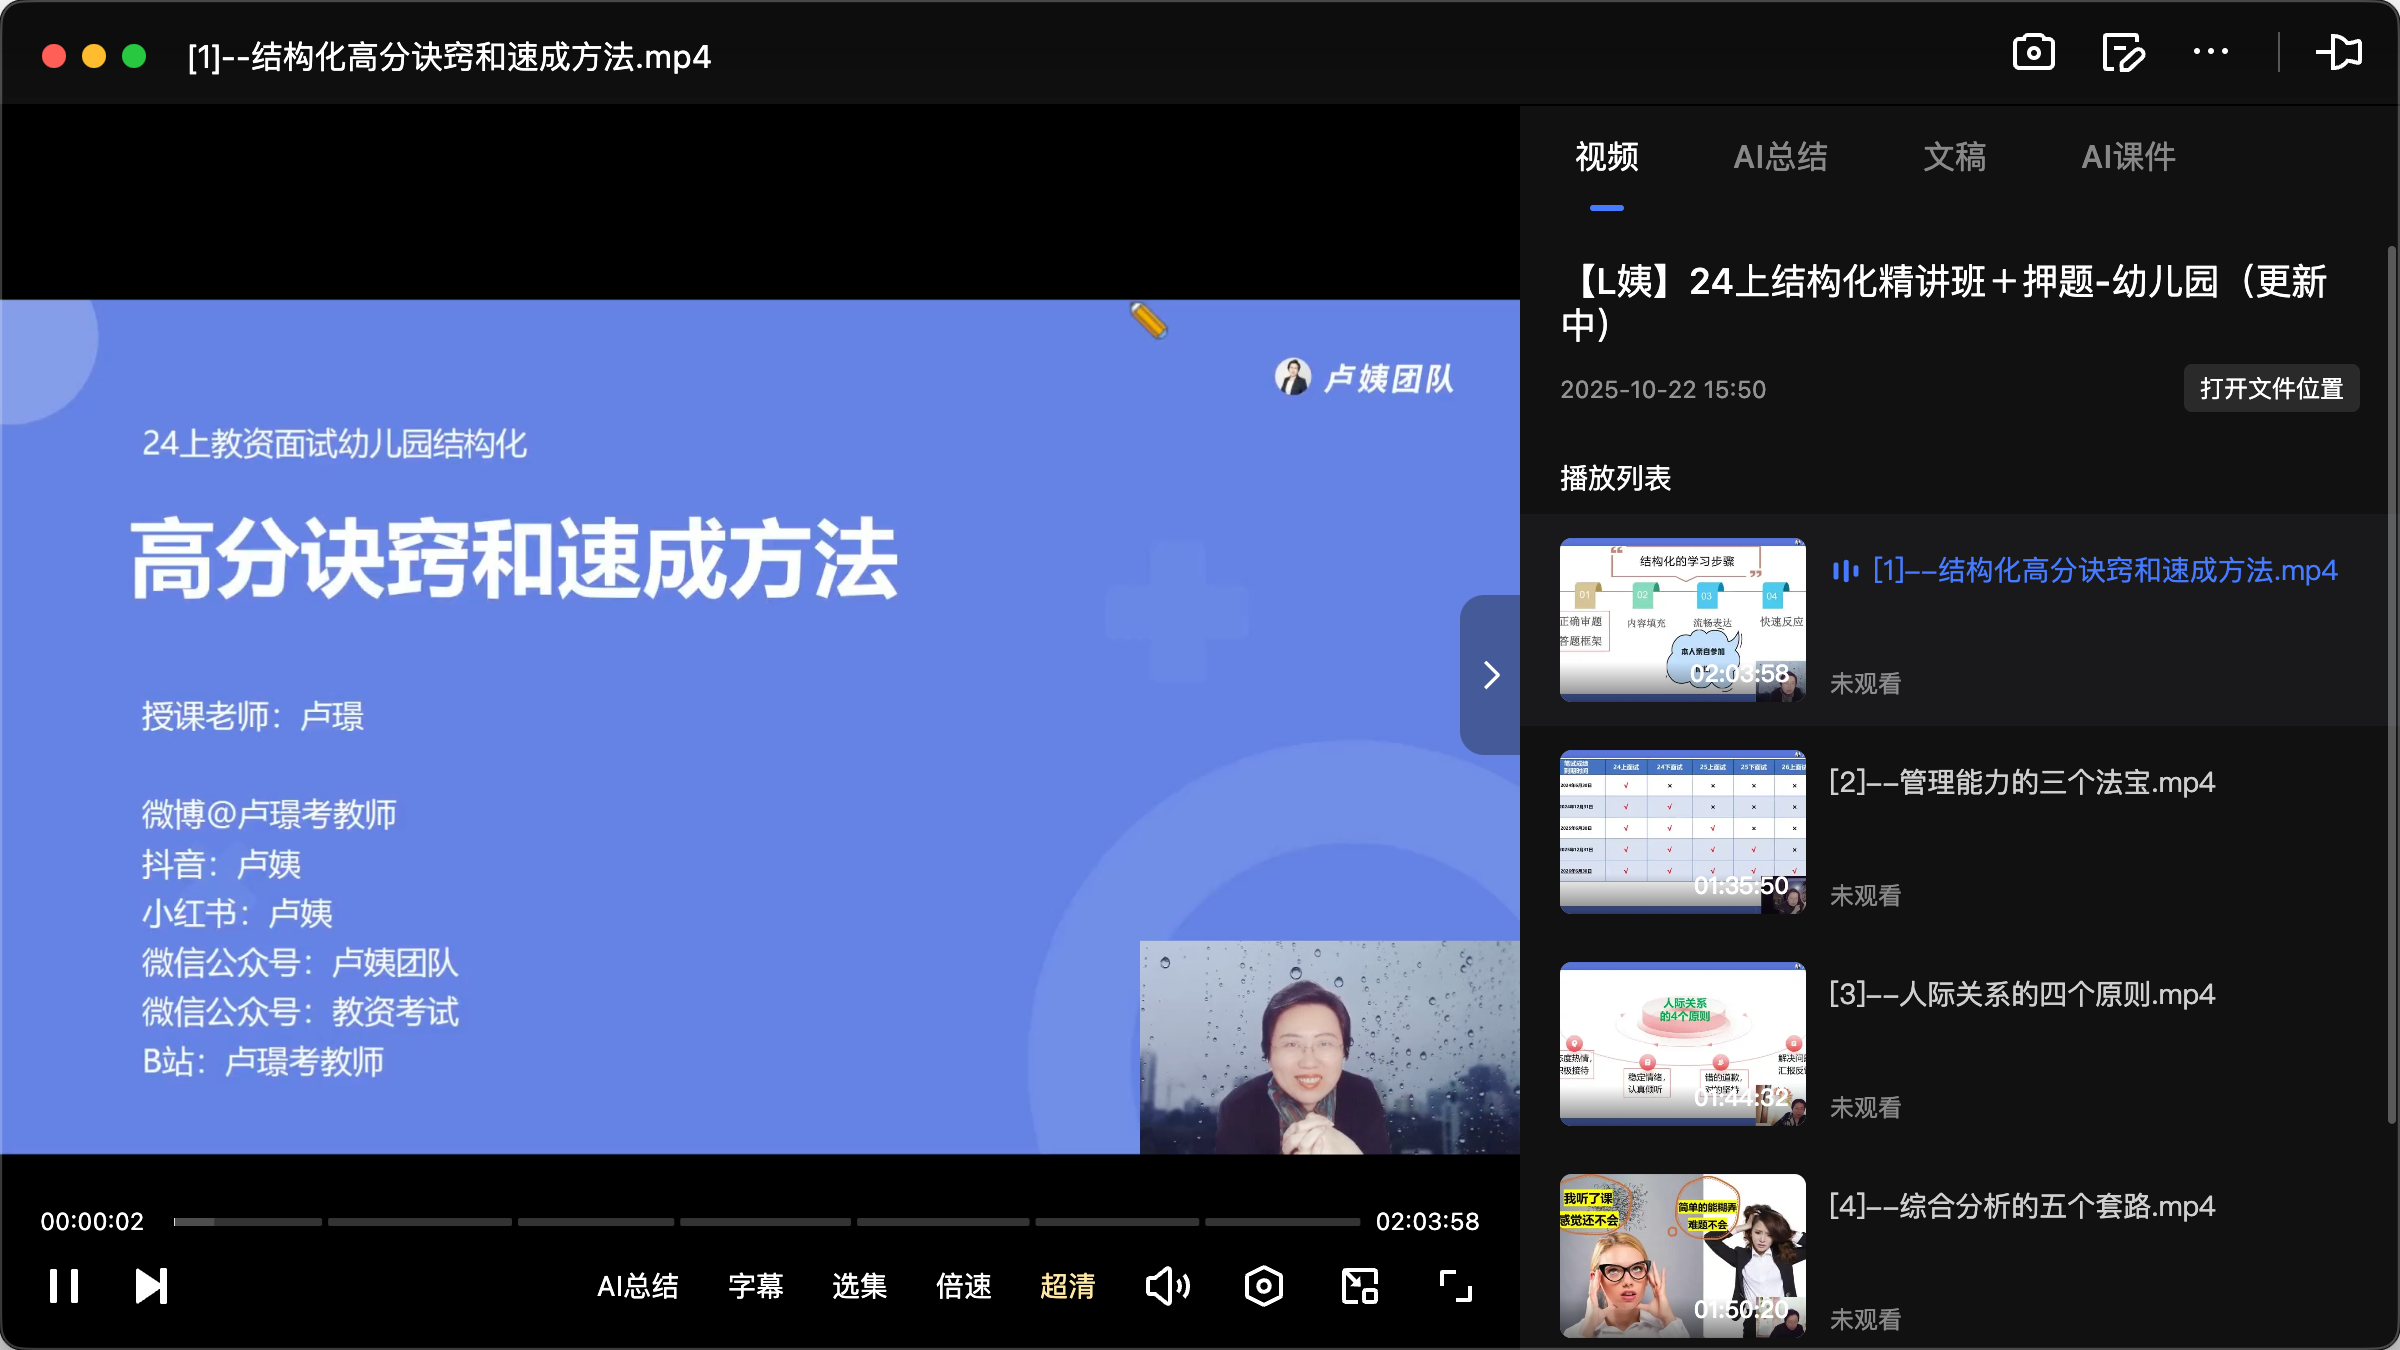Switch to the AI课件 tab

tap(2128, 157)
